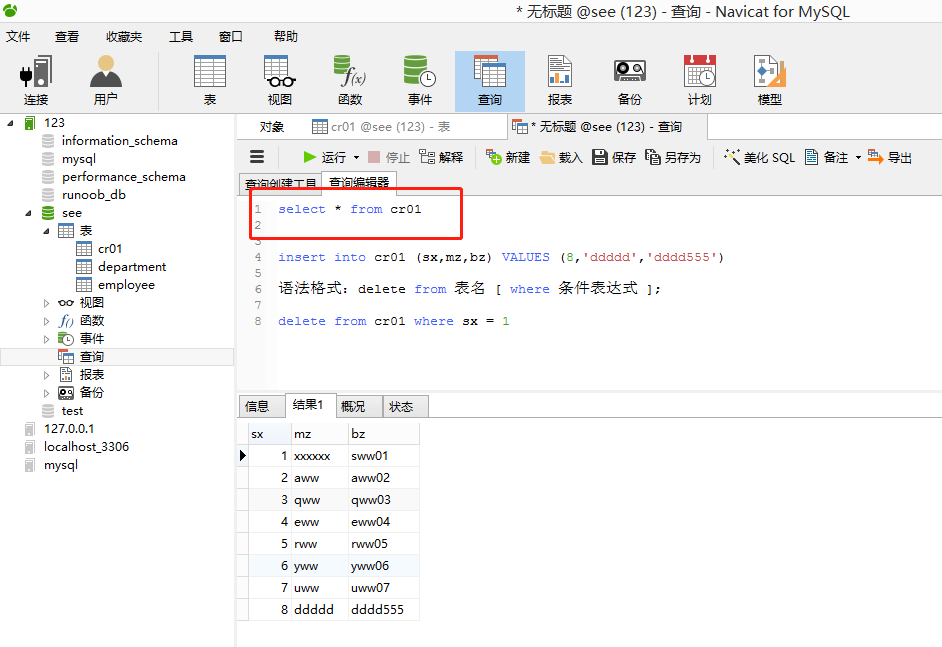
Task: Select the cr01 table in tree
Action: (110, 249)
